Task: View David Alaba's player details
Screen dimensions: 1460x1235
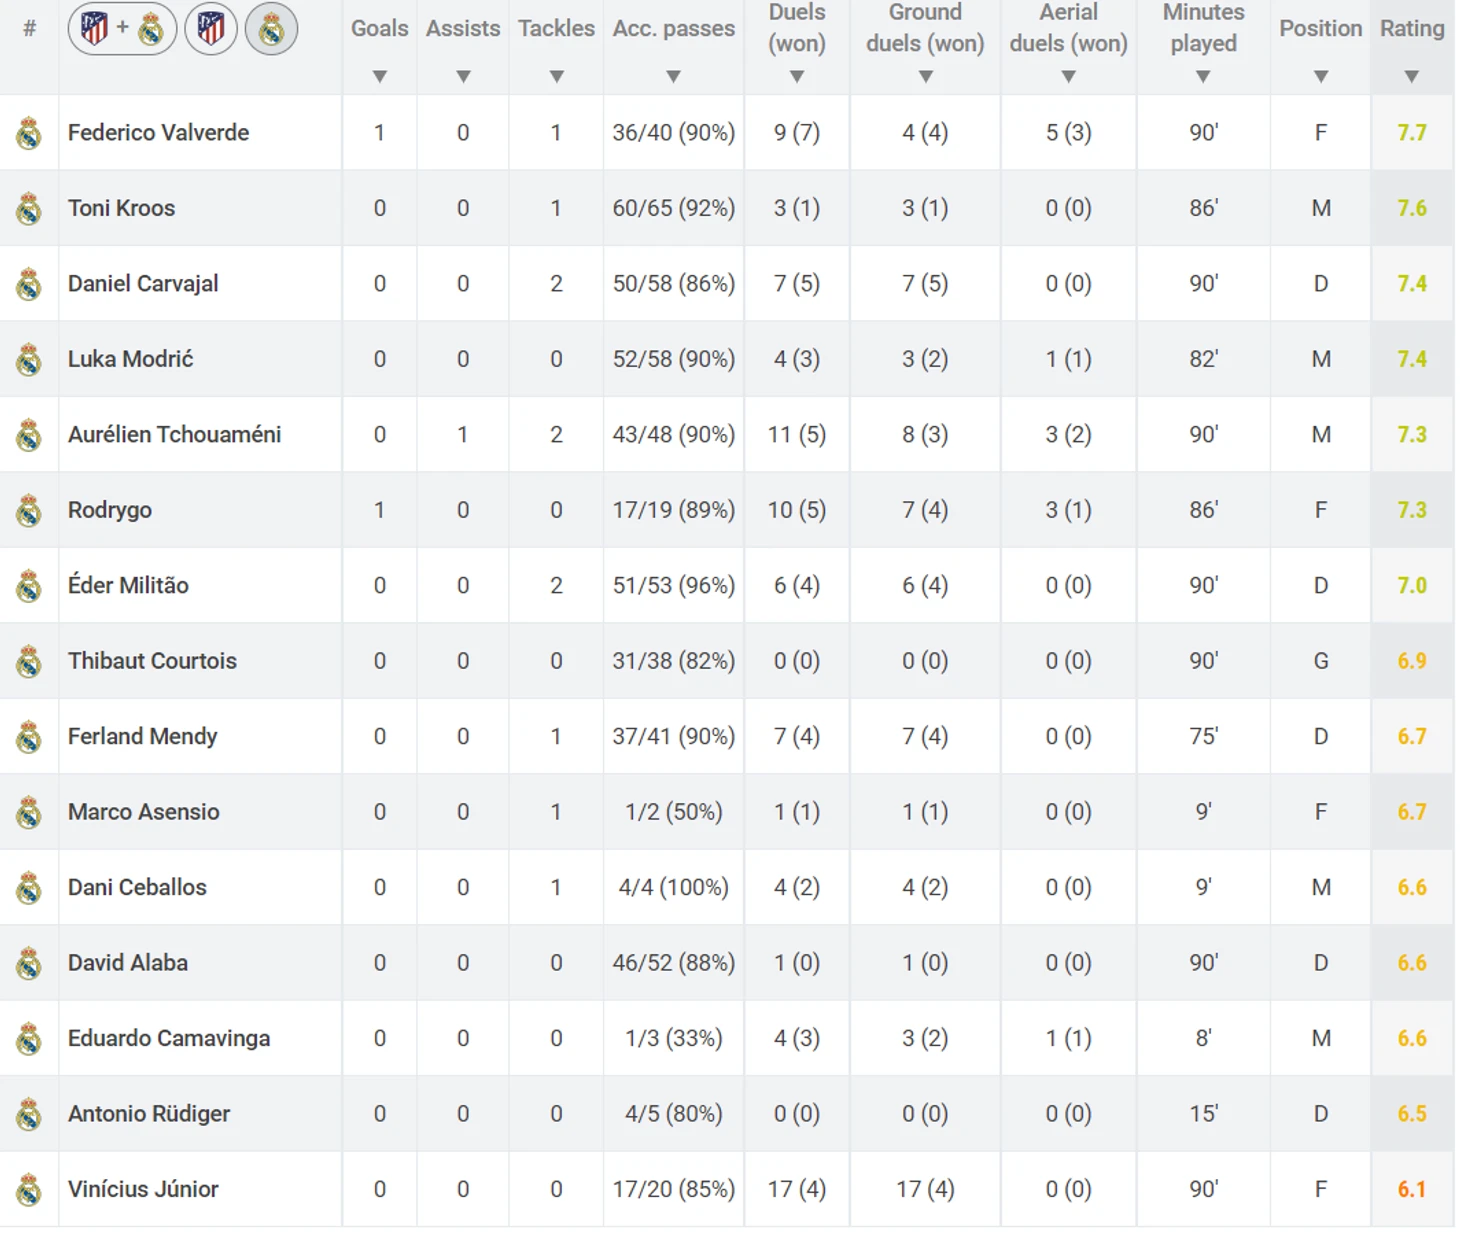Action: pos(128,963)
